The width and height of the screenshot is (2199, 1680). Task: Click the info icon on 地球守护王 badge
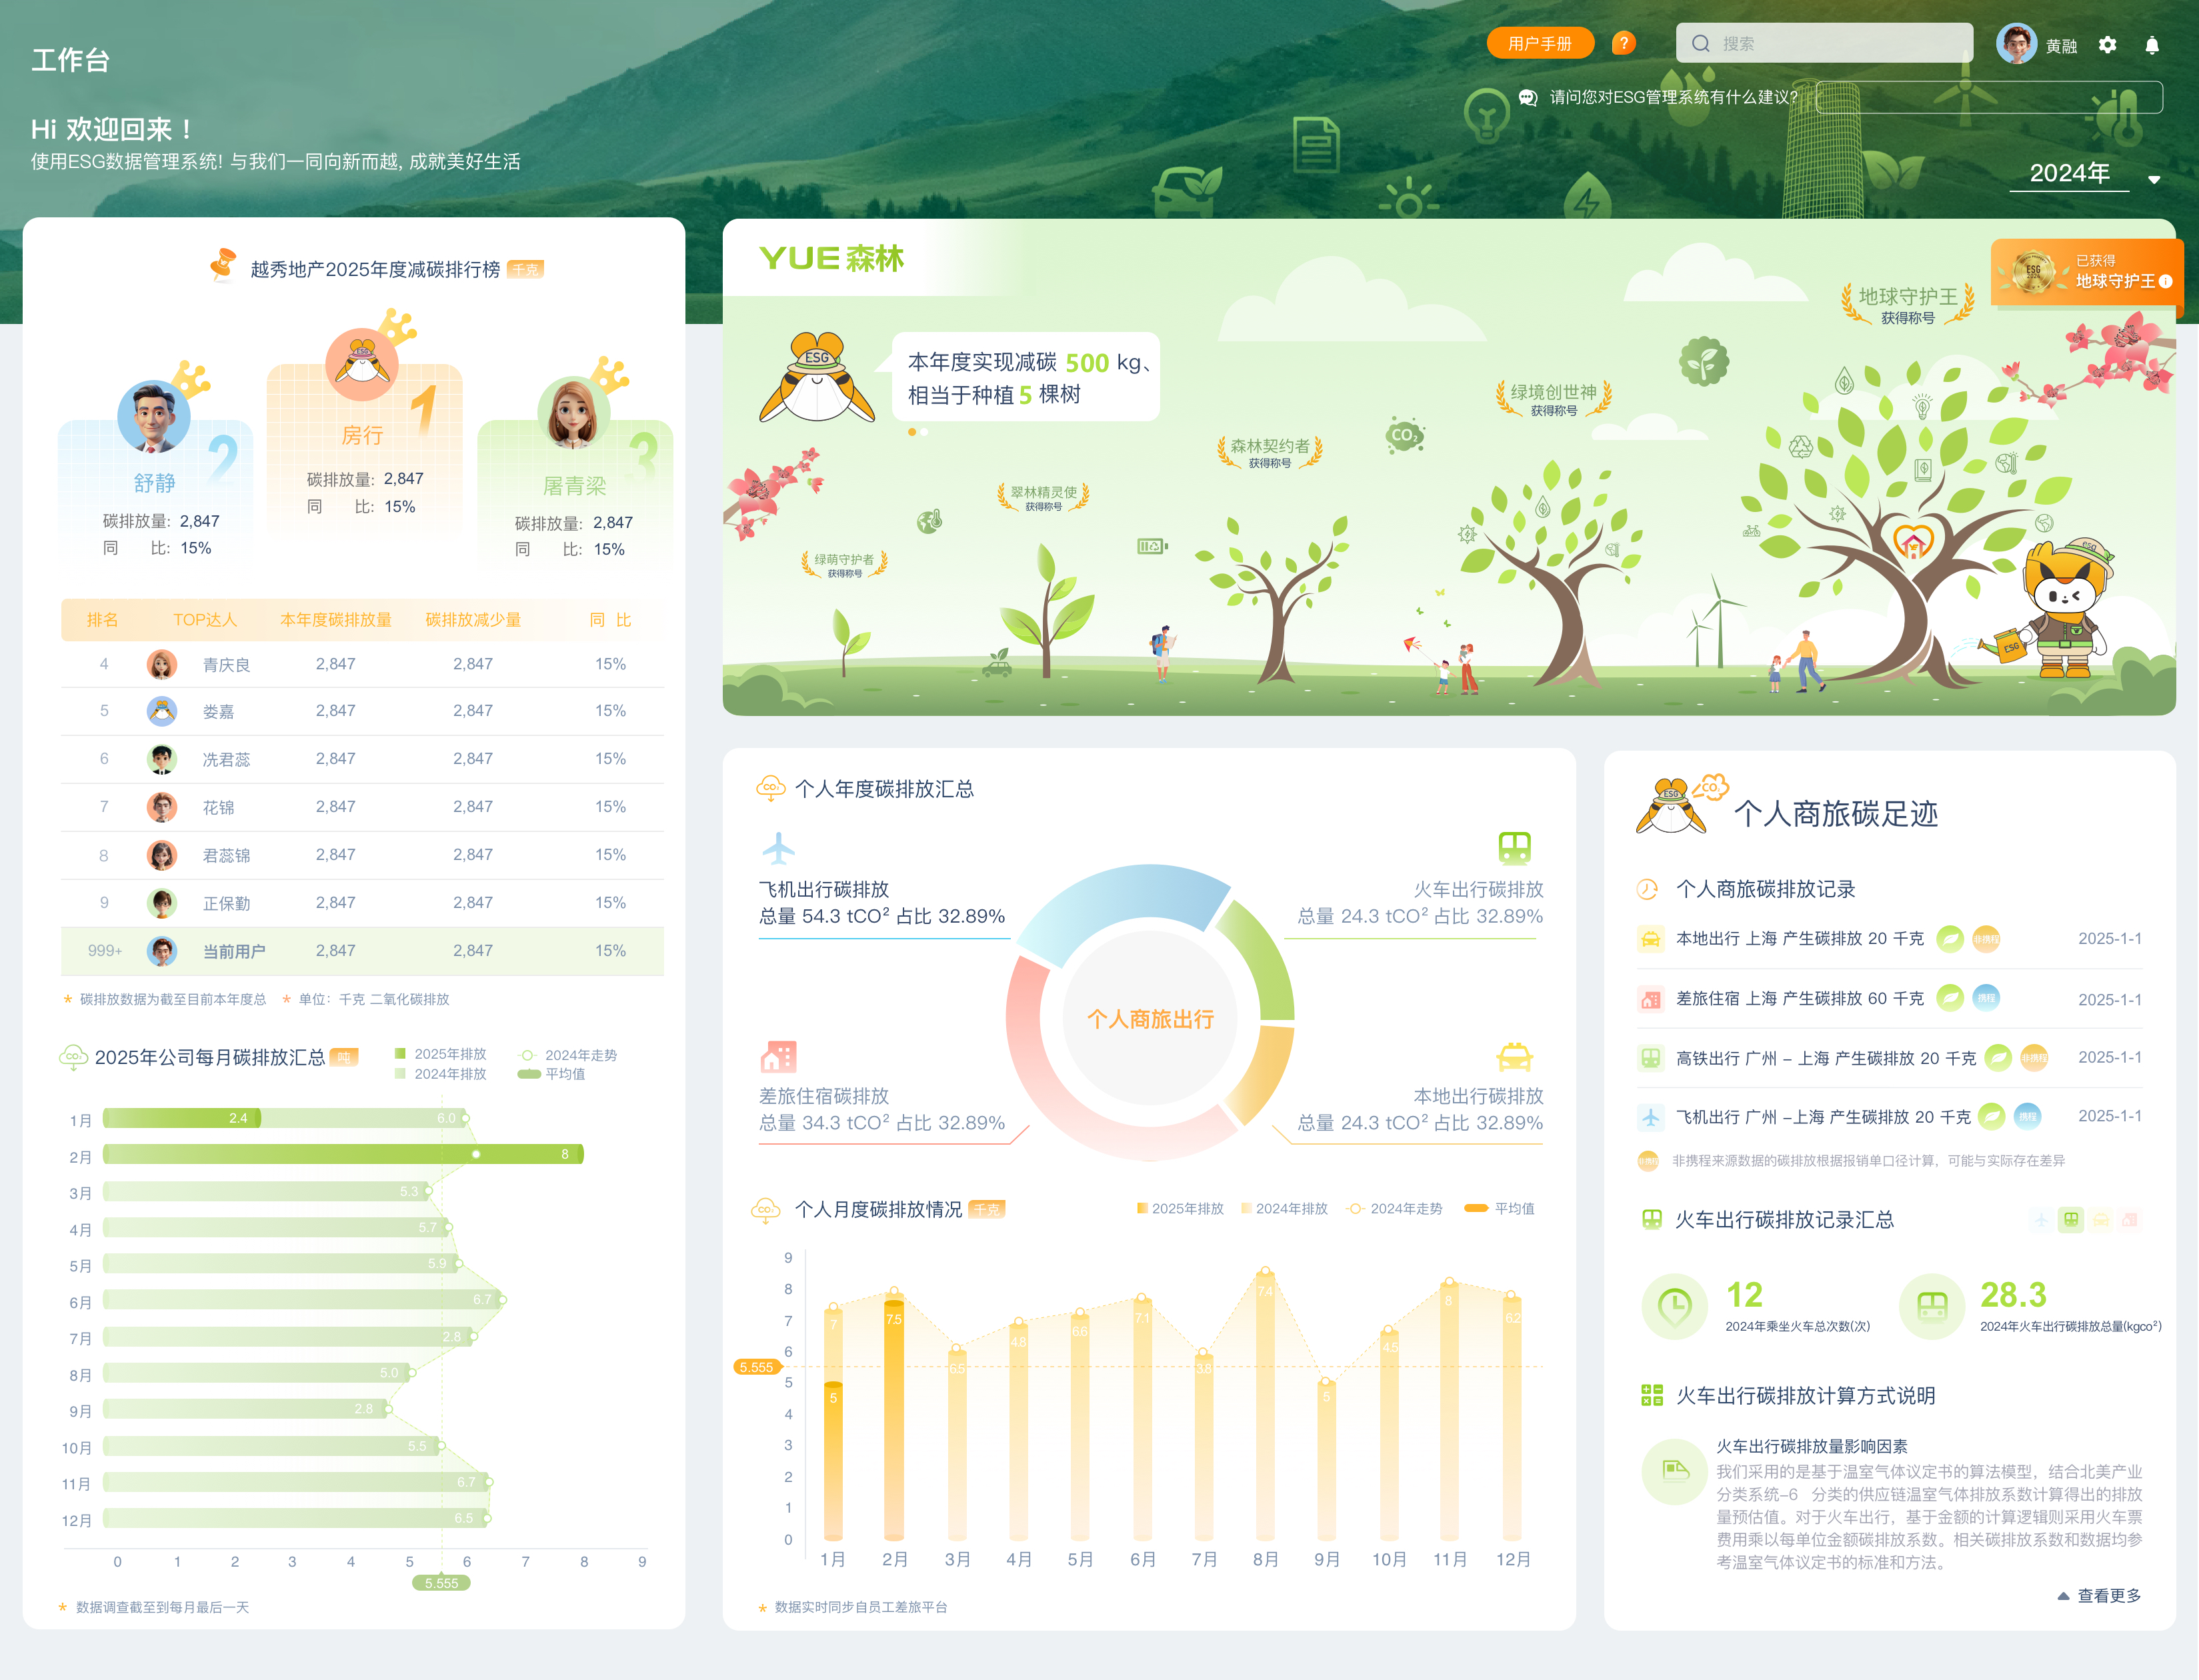(2165, 281)
